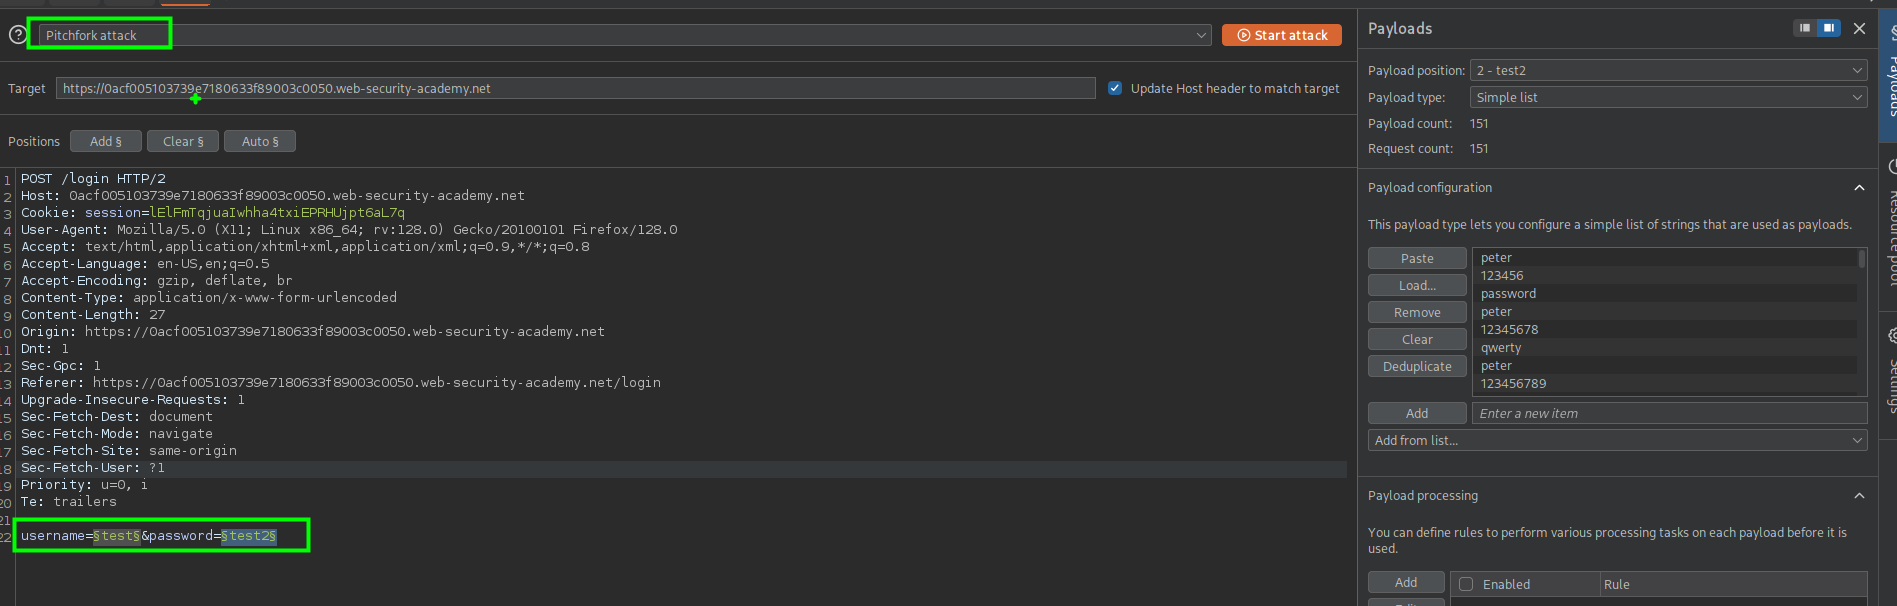Click the Deduplicate payload list button

(1417, 366)
